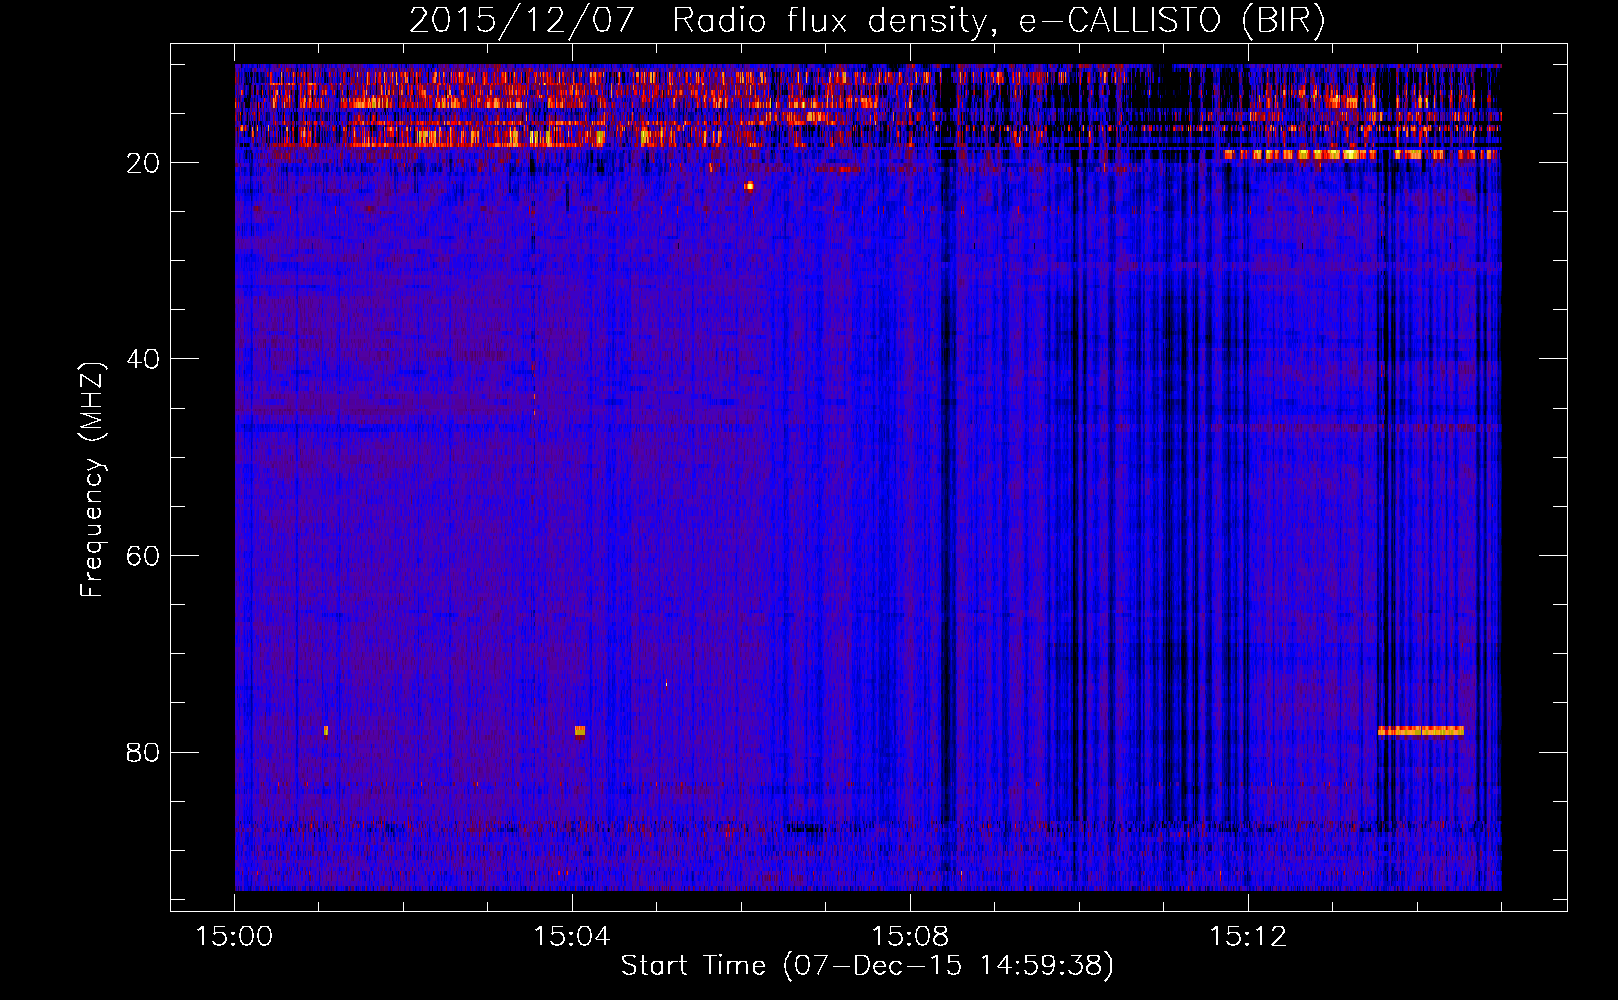Viewport: 1618px width, 1000px height.
Task: Click the bright yellow band near 19 MHz after 15:12
Action: pyautogui.click(x=1362, y=155)
